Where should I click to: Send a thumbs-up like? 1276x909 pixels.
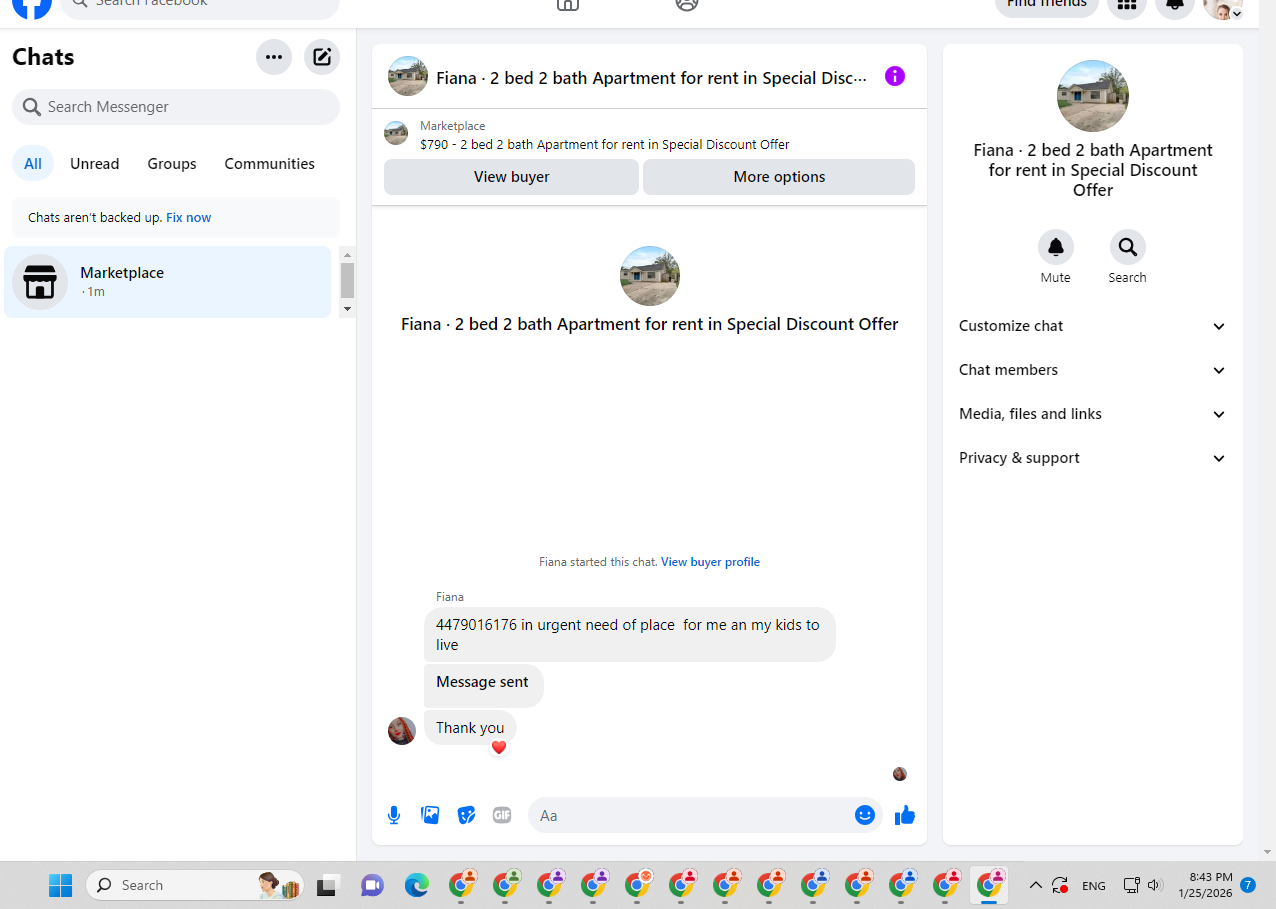coord(905,815)
